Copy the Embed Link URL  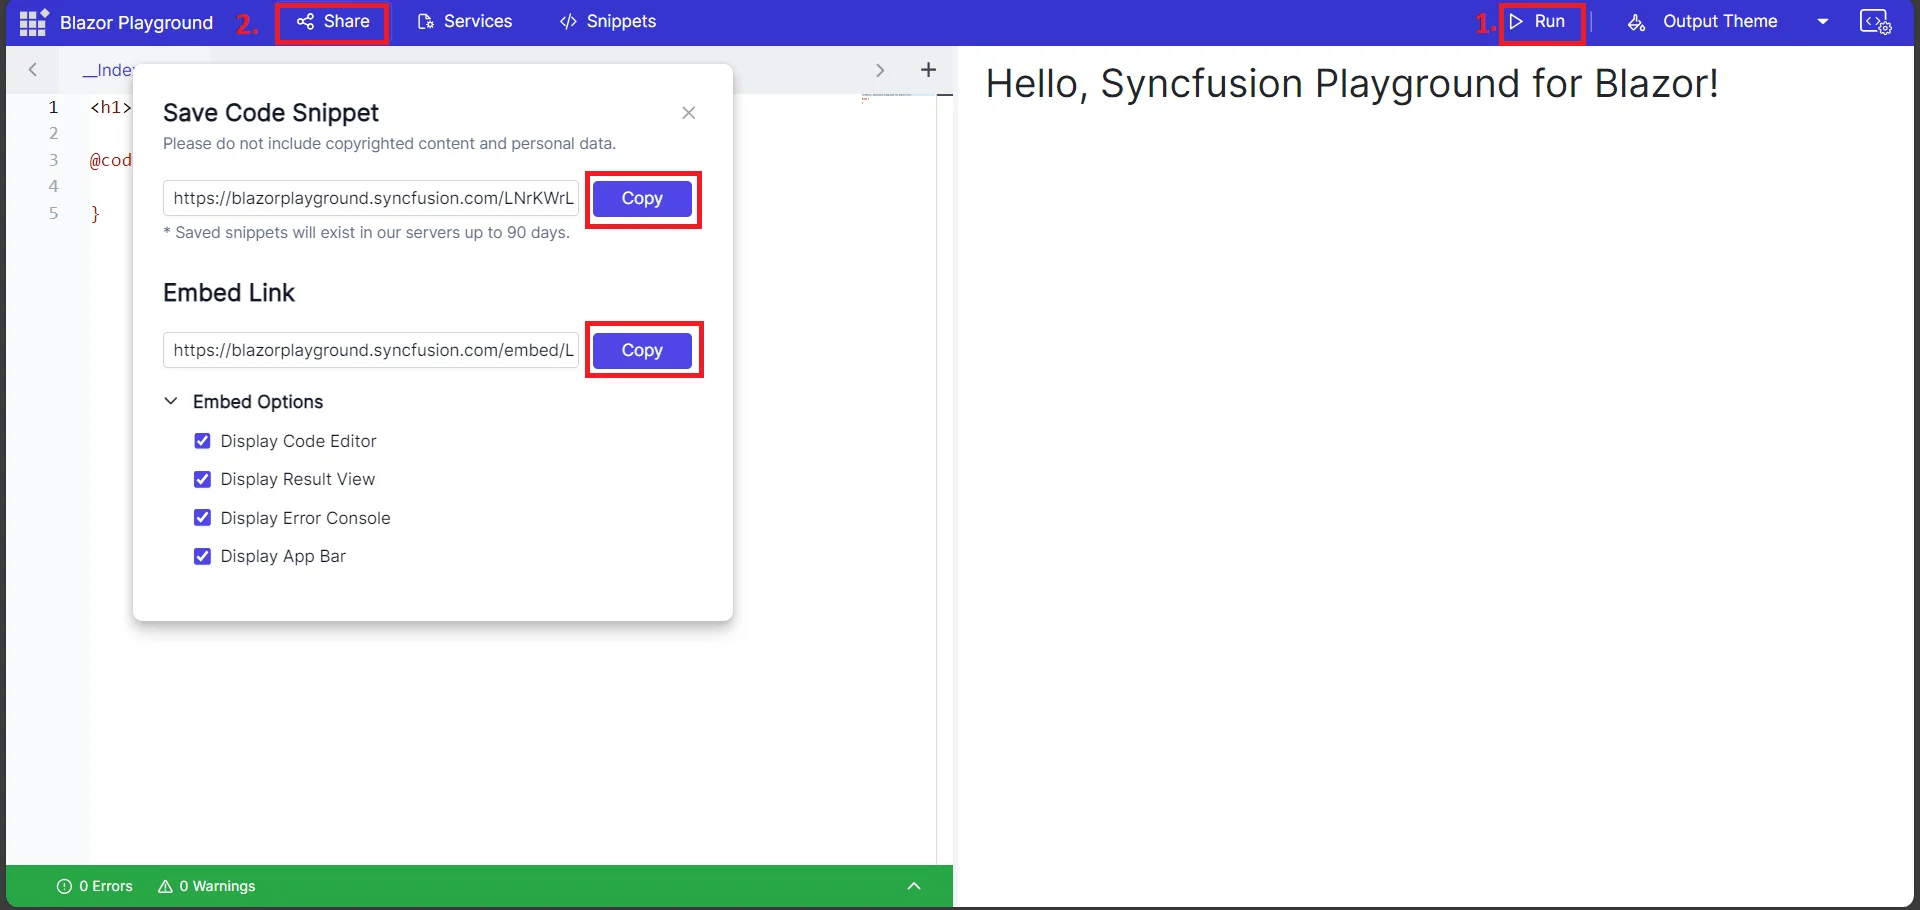643,350
